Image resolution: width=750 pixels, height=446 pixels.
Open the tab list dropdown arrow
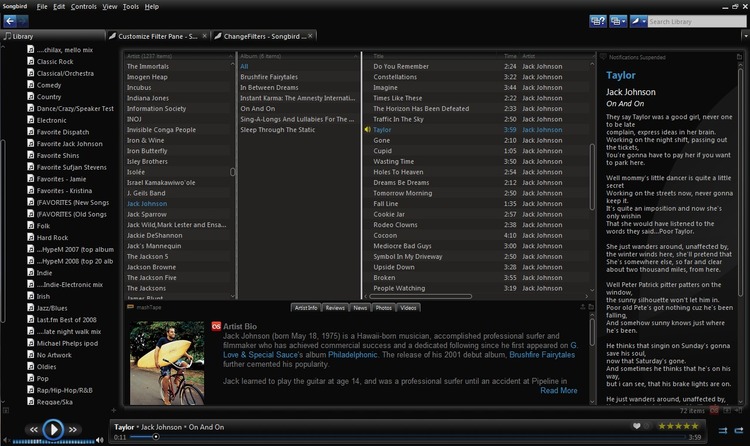pyautogui.click(x=745, y=35)
